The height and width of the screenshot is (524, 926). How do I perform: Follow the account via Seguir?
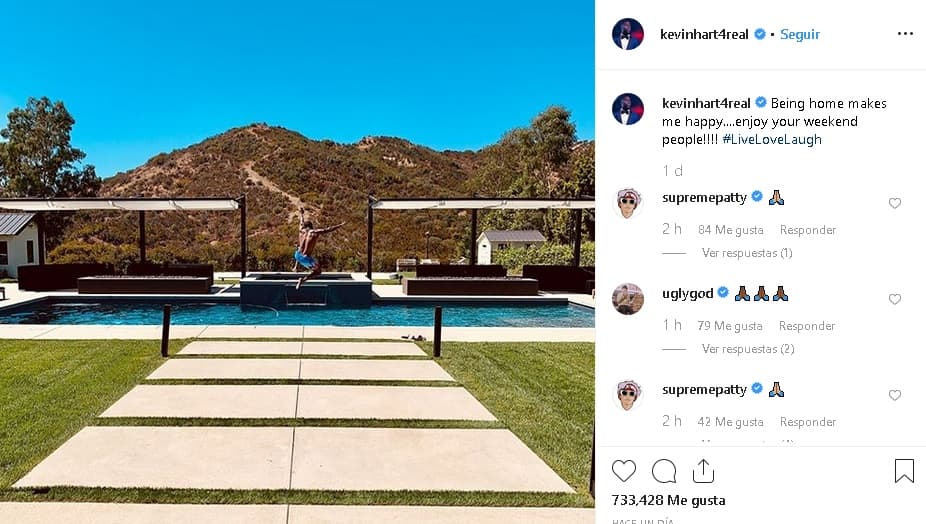click(800, 34)
